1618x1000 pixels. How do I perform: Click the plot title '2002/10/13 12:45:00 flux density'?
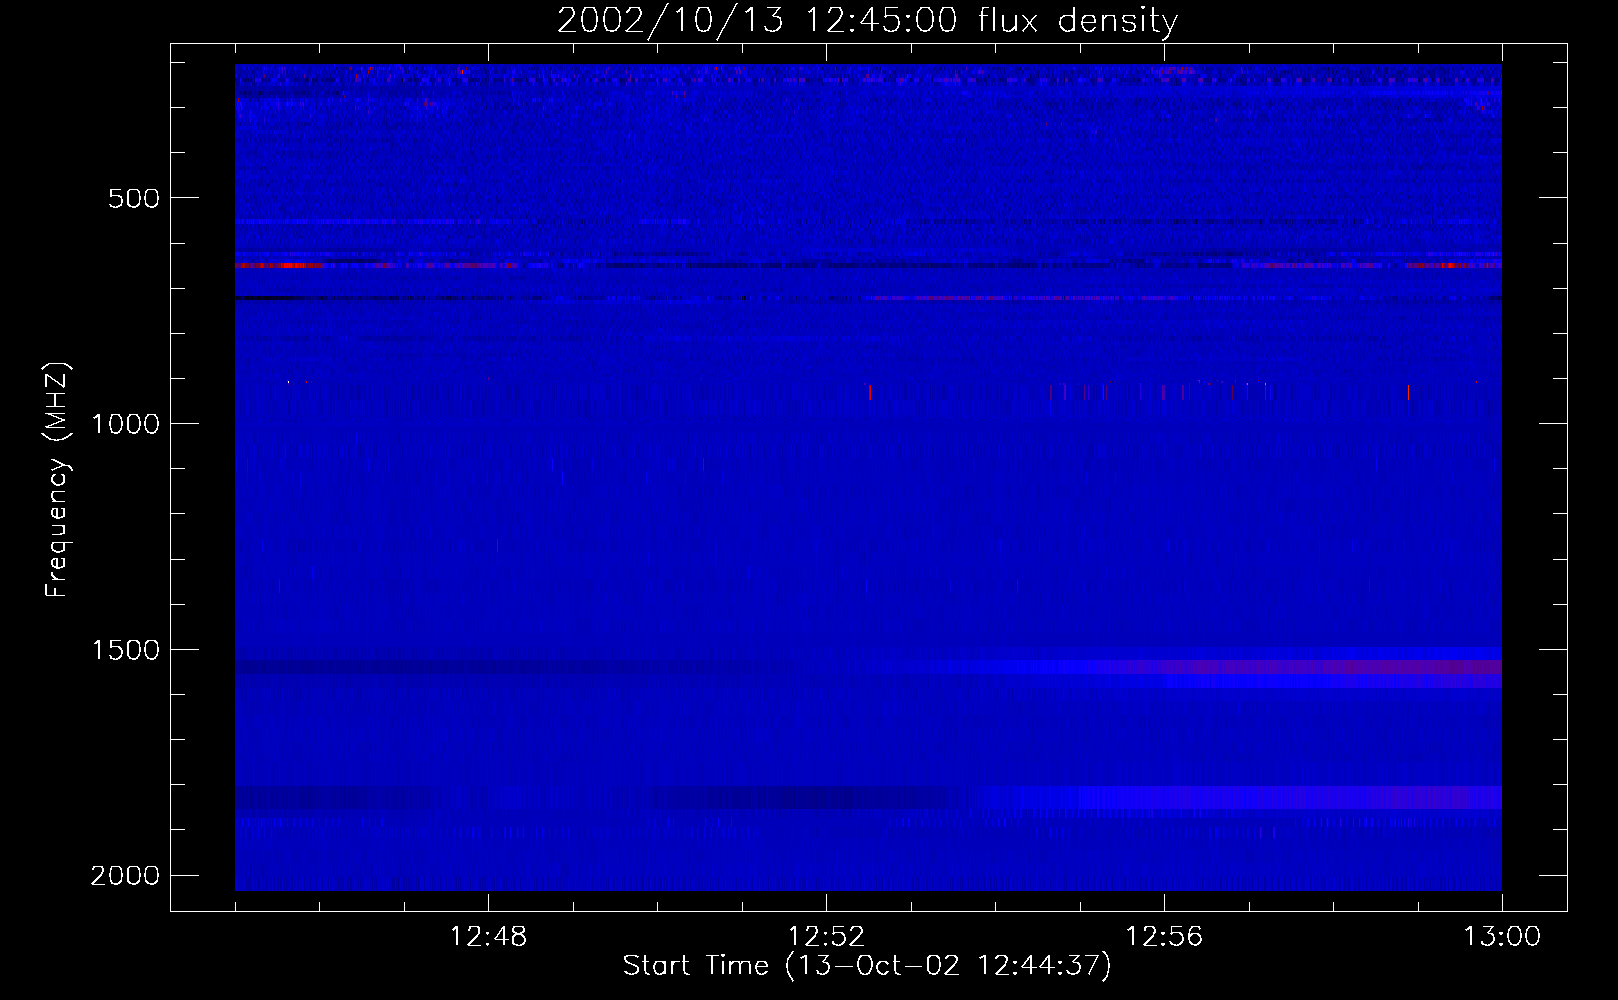pos(867,21)
